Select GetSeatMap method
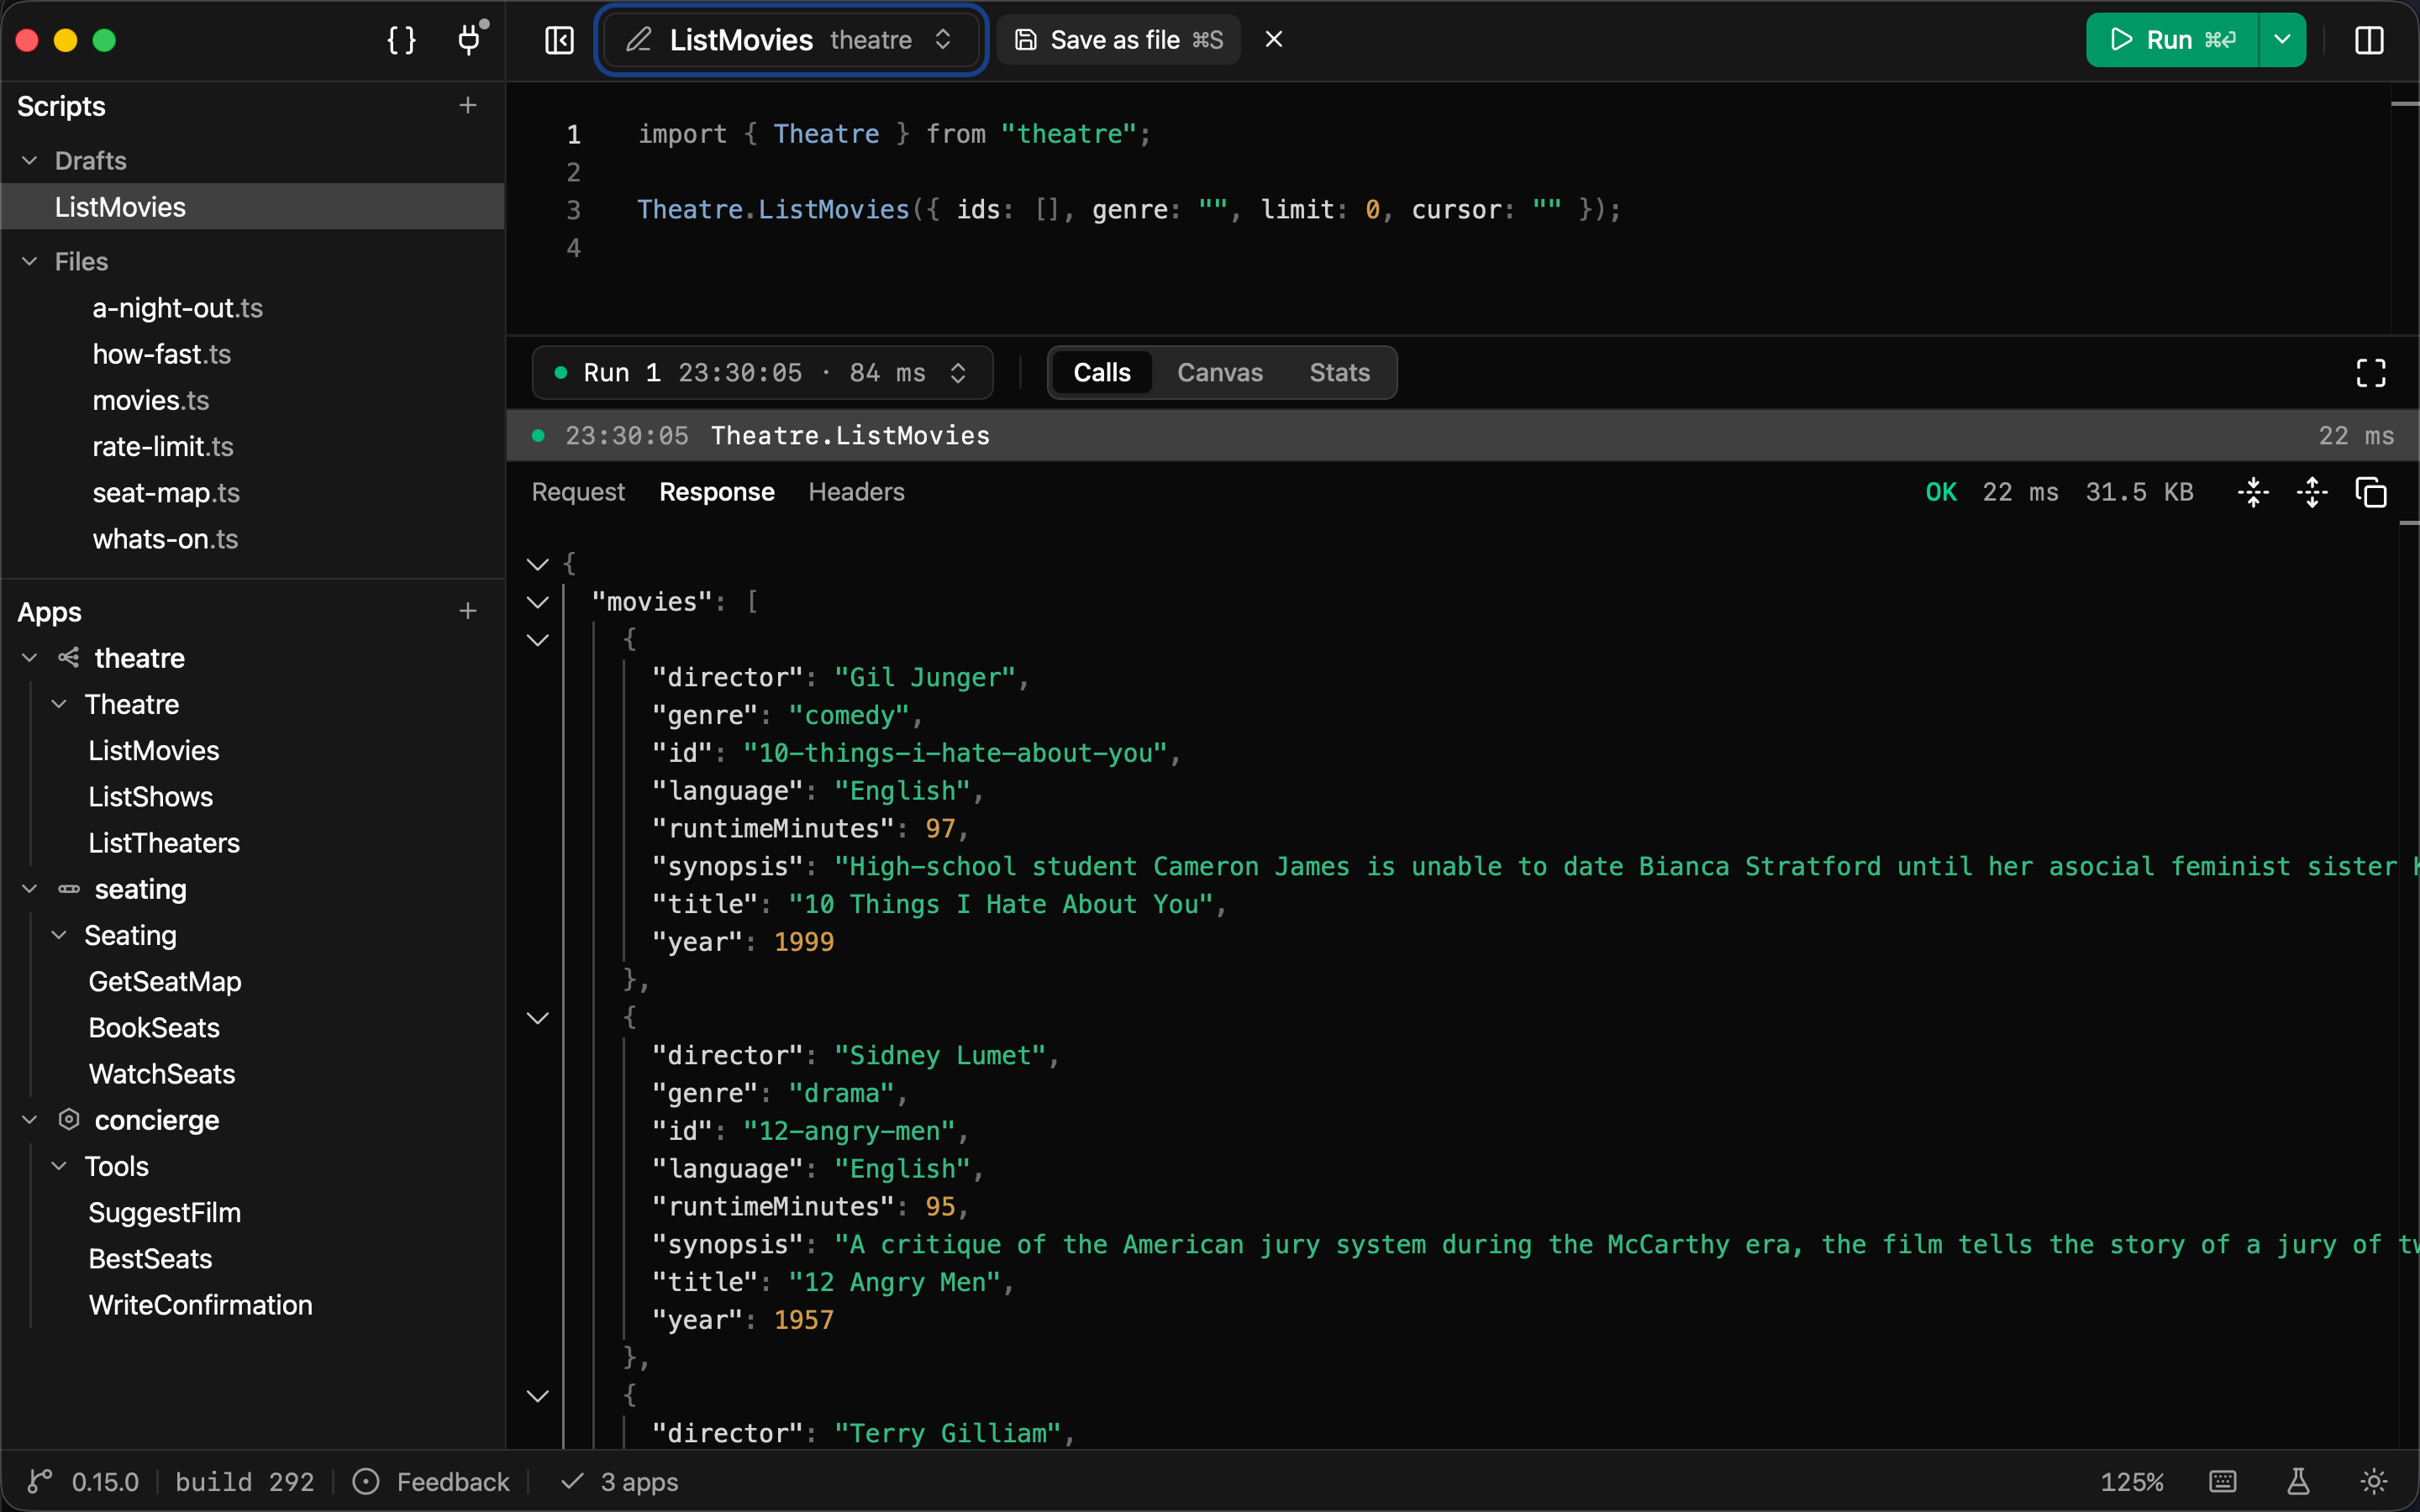Image resolution: width=2420 pixels, height=1512 pixels. point(165,982)
